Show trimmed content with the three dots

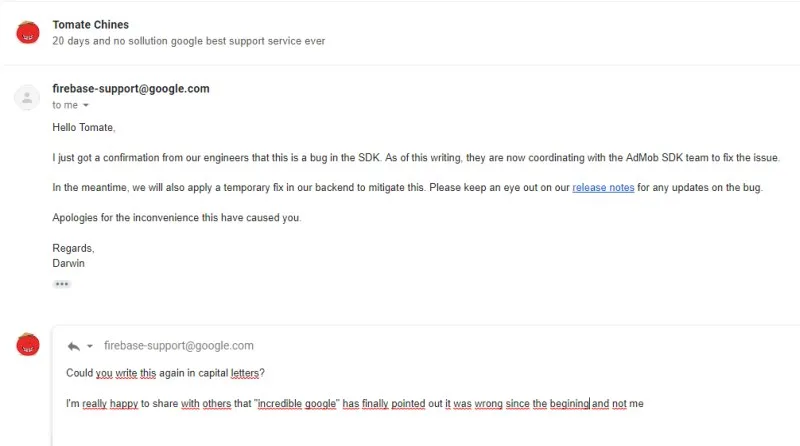pyautogui.click(x=62, y=284)
